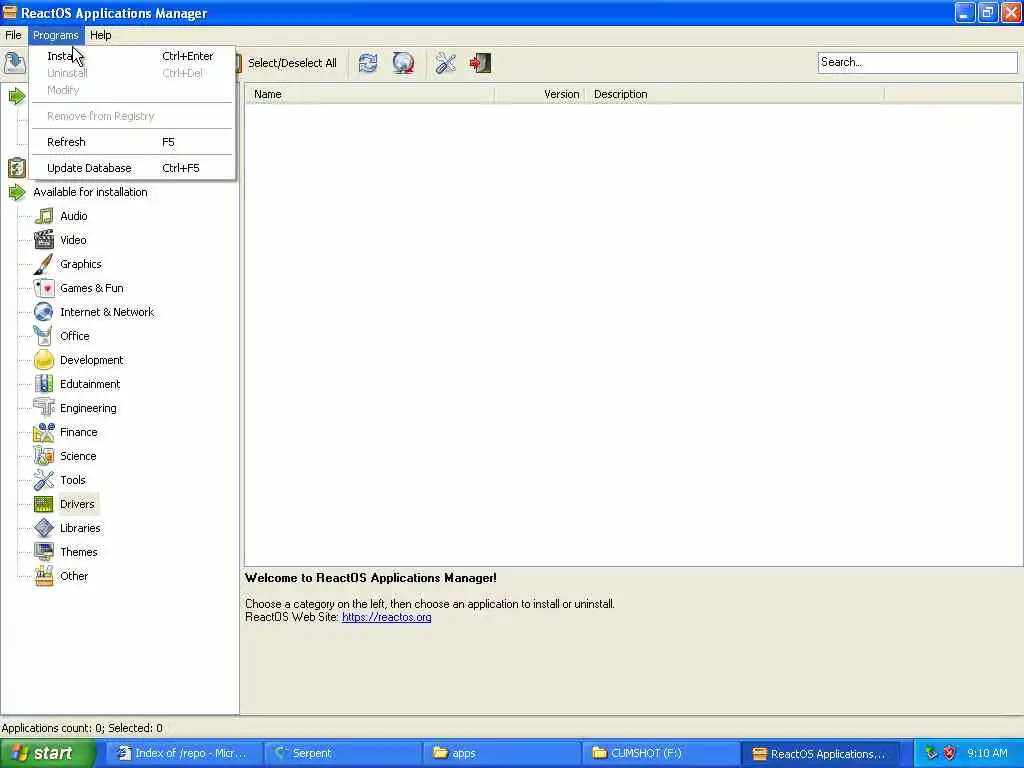Click the Games & Fun playing cards icon
This screenshot has width=1024, height=768.
[x=44, y=288]
